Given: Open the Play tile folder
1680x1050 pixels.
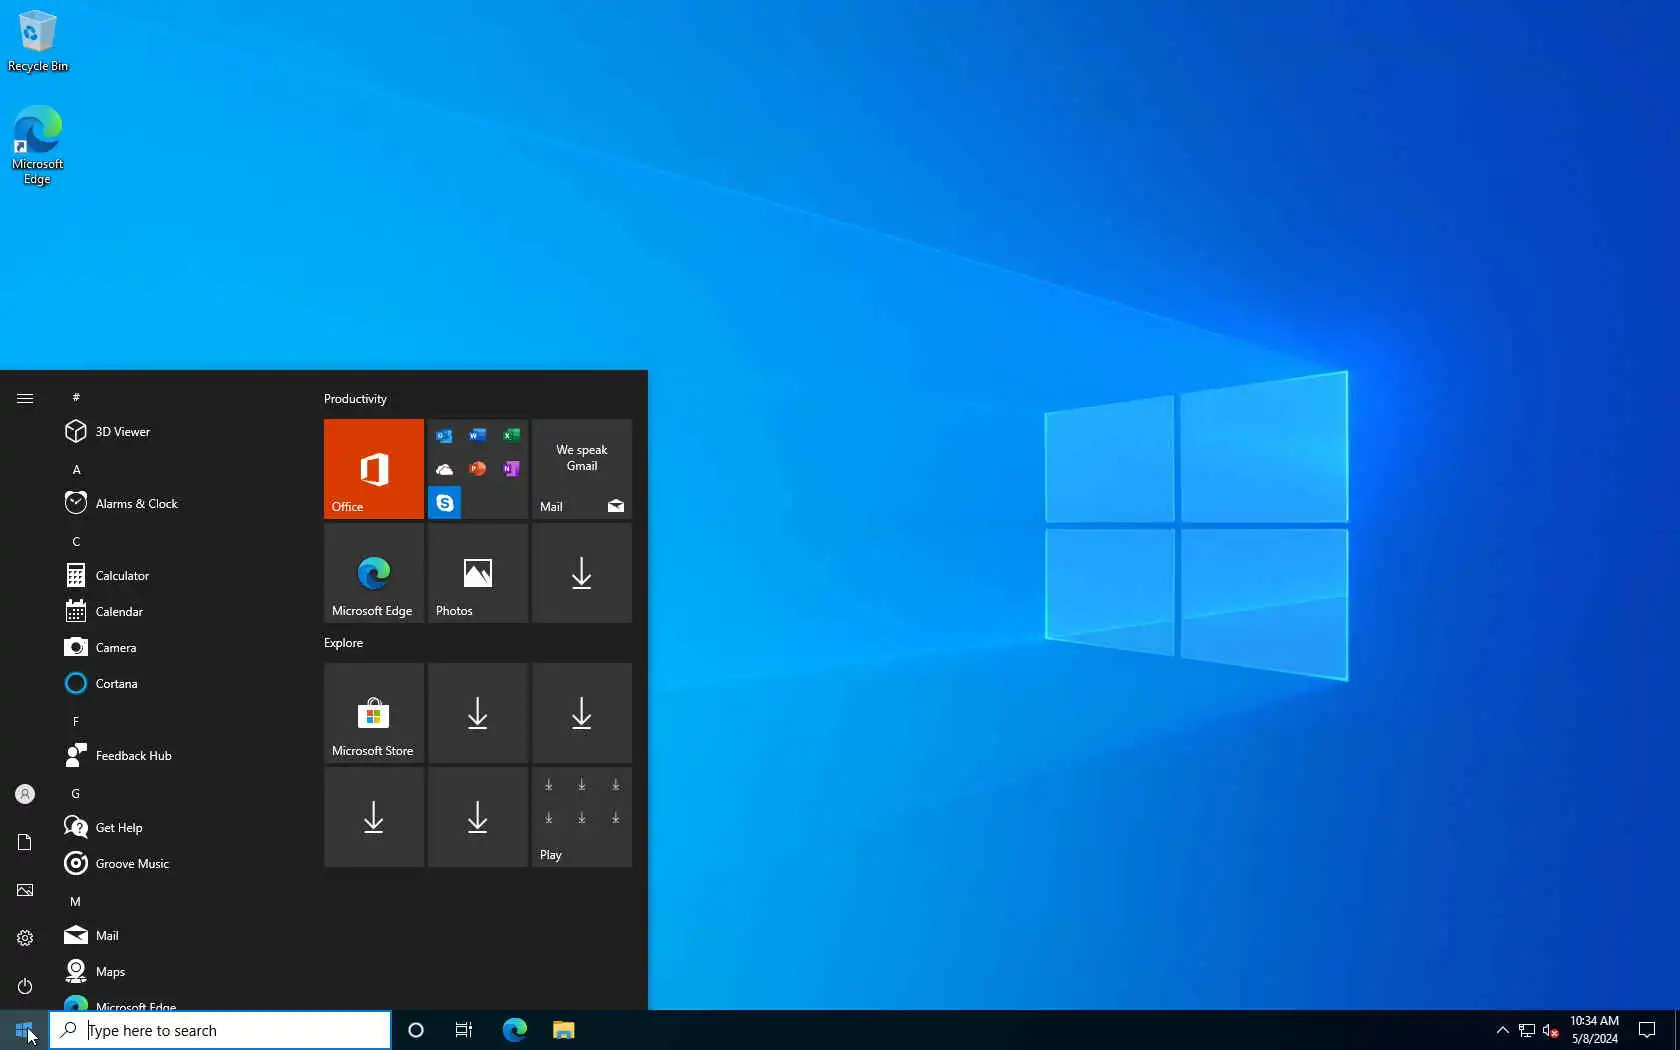Looking at the screenshot, I should pyautogui.click(x=582, y=817).
